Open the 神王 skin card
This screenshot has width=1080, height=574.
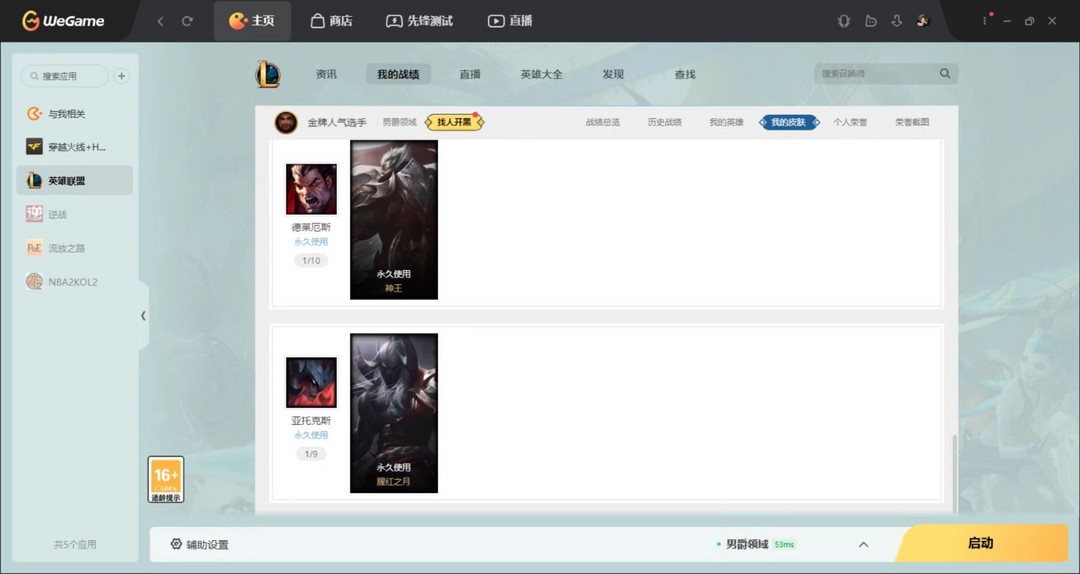394,220
